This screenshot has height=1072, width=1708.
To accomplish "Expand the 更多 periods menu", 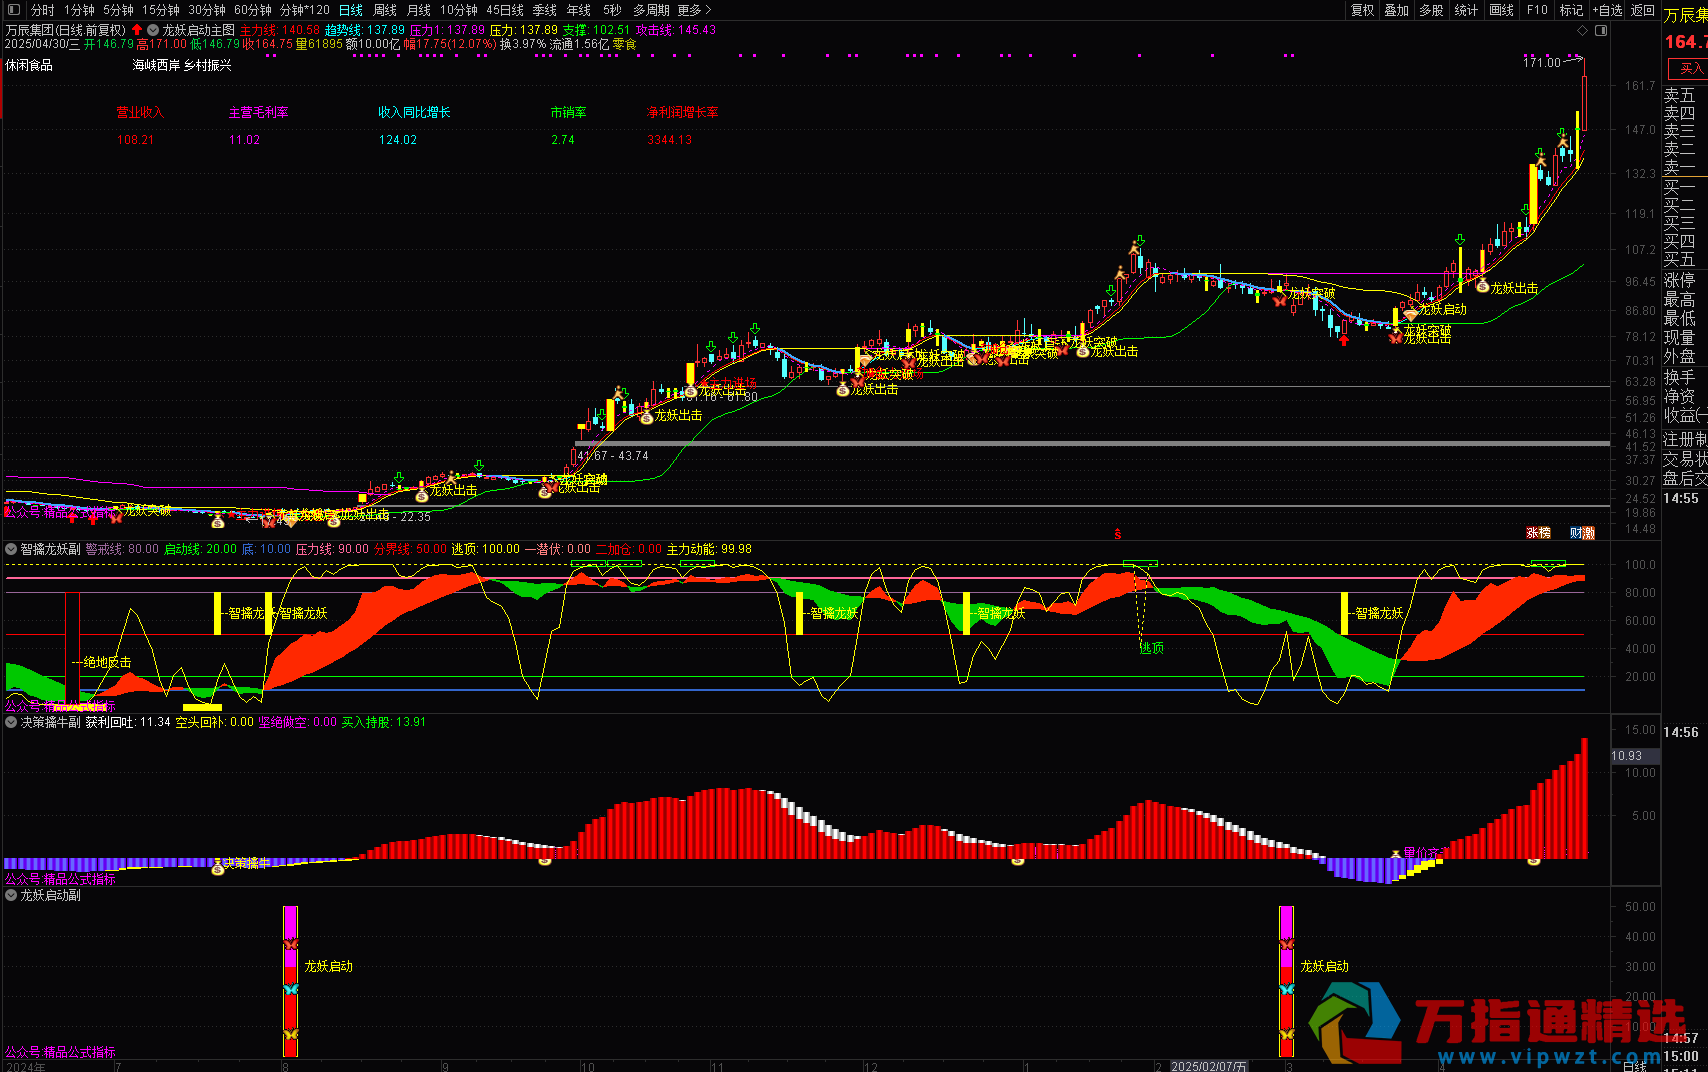I will coord(694,10).
